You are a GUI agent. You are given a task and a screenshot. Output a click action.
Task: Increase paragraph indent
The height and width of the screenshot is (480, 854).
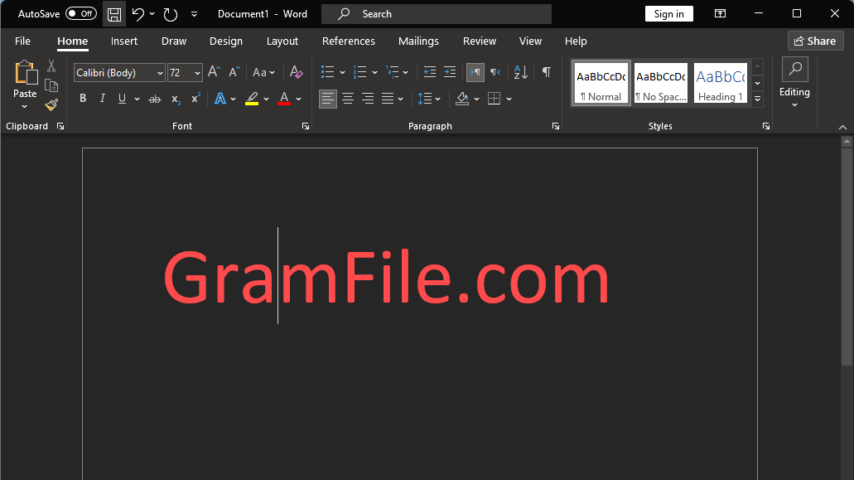(449, 72)
